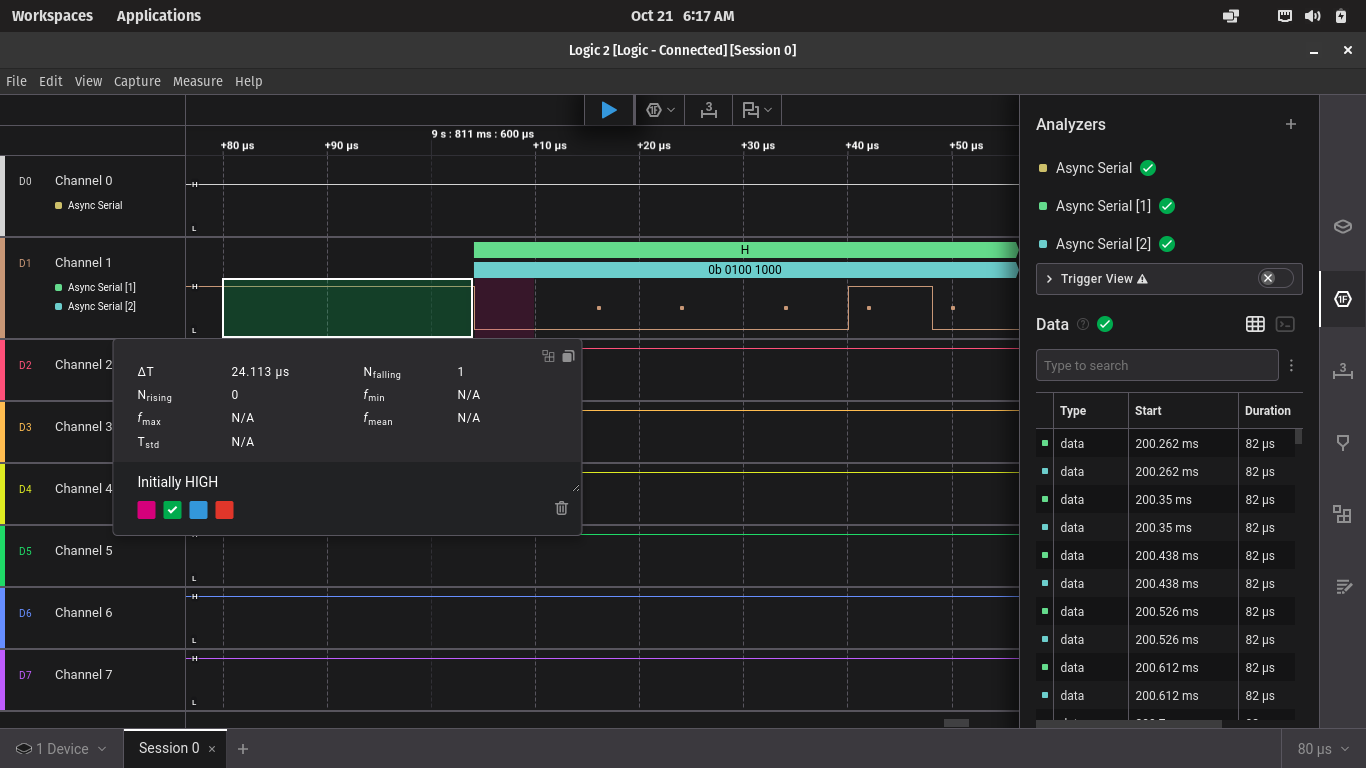Switch data view to terminal mode icon

(1286, 324)
